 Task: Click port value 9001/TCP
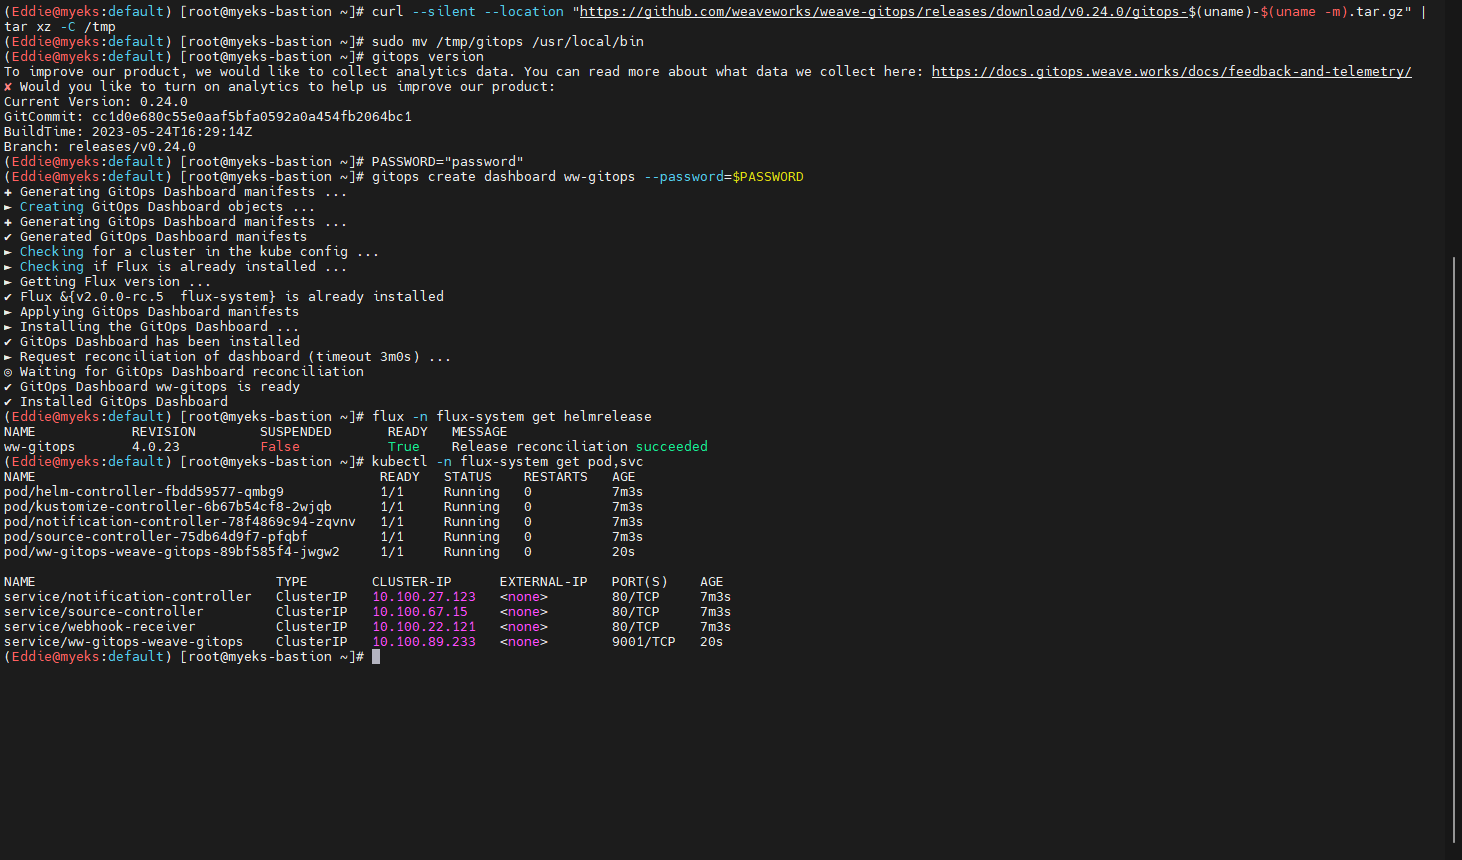pyautogui.click(x=644, y=642)
